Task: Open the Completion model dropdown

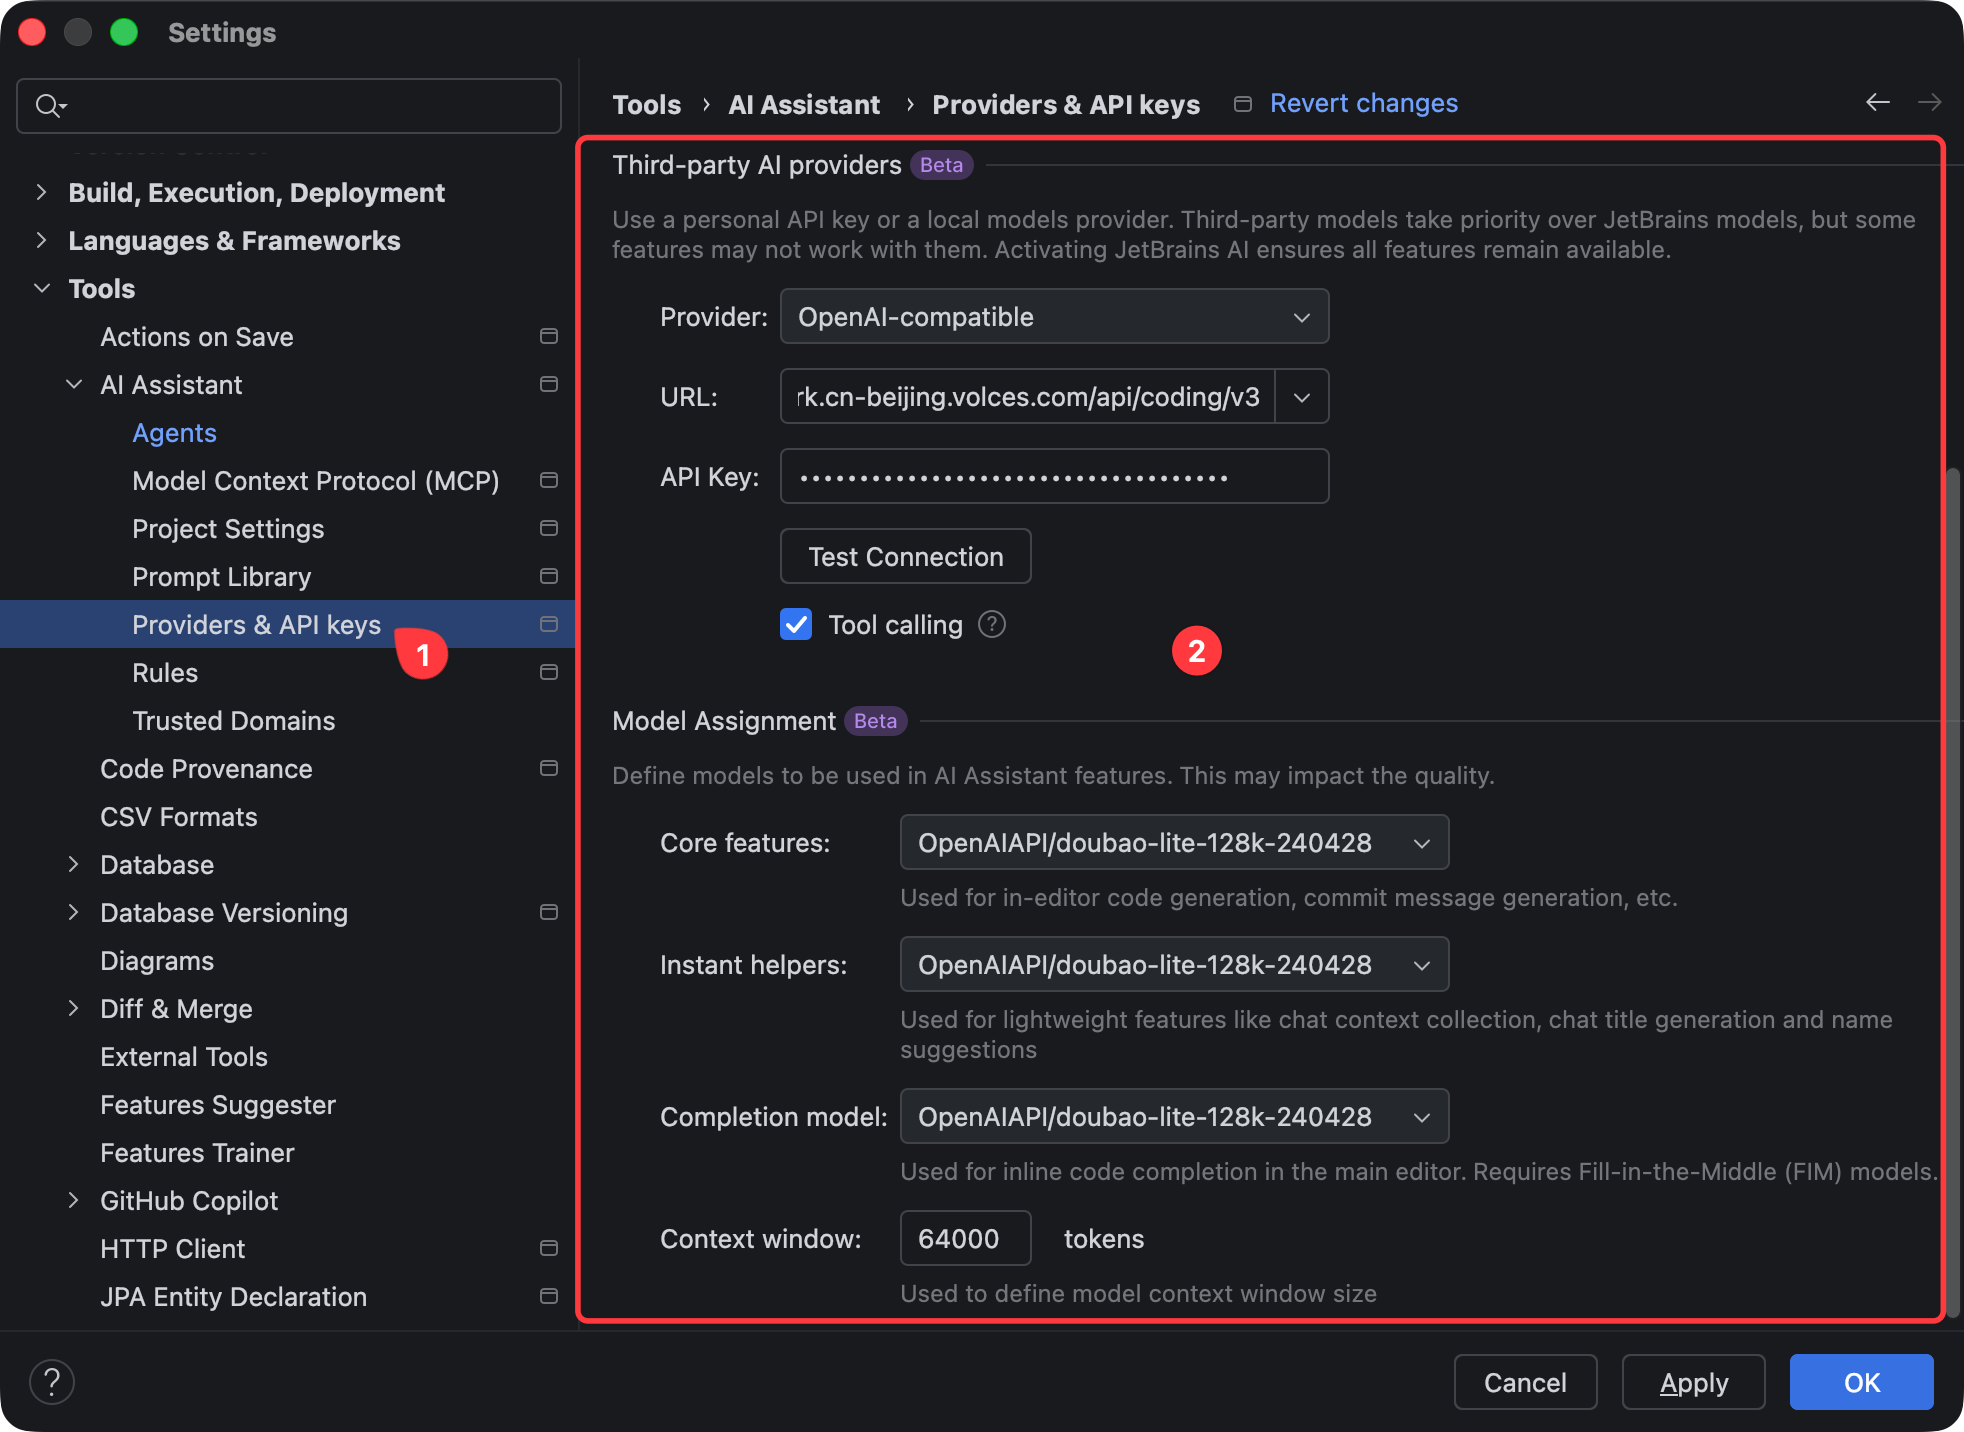Action: coord(1174,1117)
